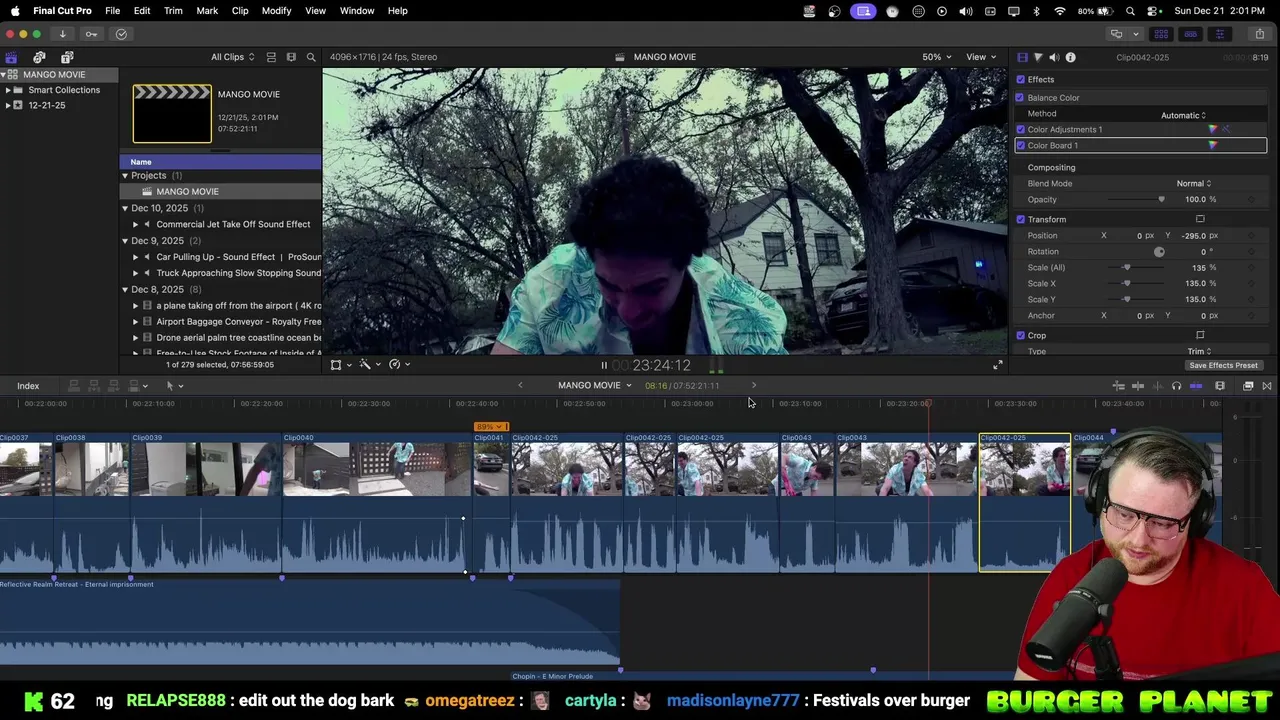The width and height of the screenshot is (1280, 720).
Task: Show the Photos and Audio sidebar
Action: click(39, 57)
